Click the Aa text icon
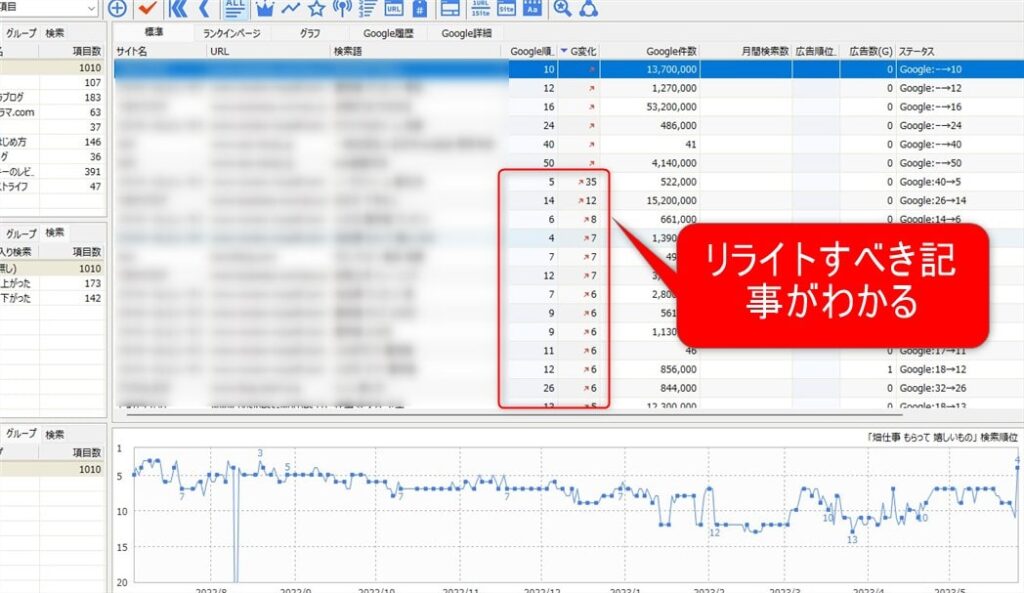The image size is (1024, 593). (532, 8)
